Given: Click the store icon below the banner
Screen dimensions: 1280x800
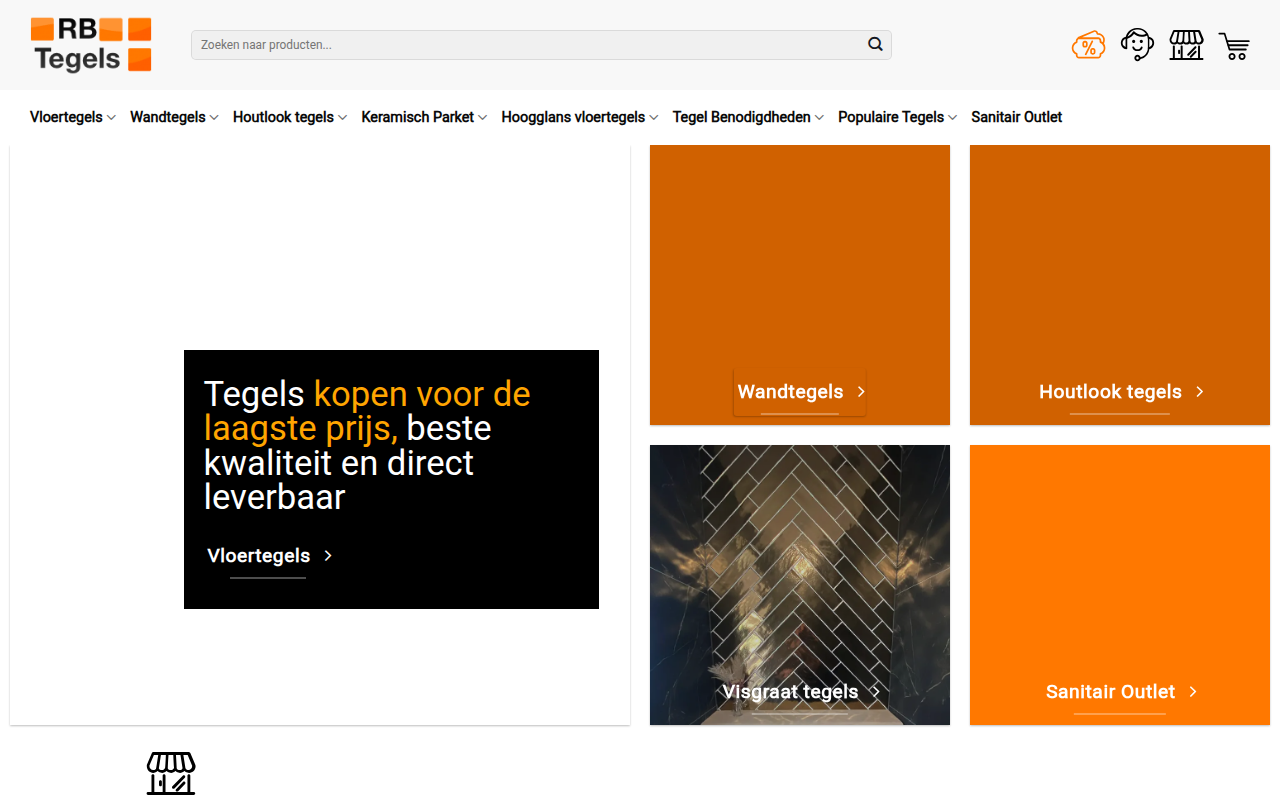Looking at the screenshot, I should [x=171, y=773].
